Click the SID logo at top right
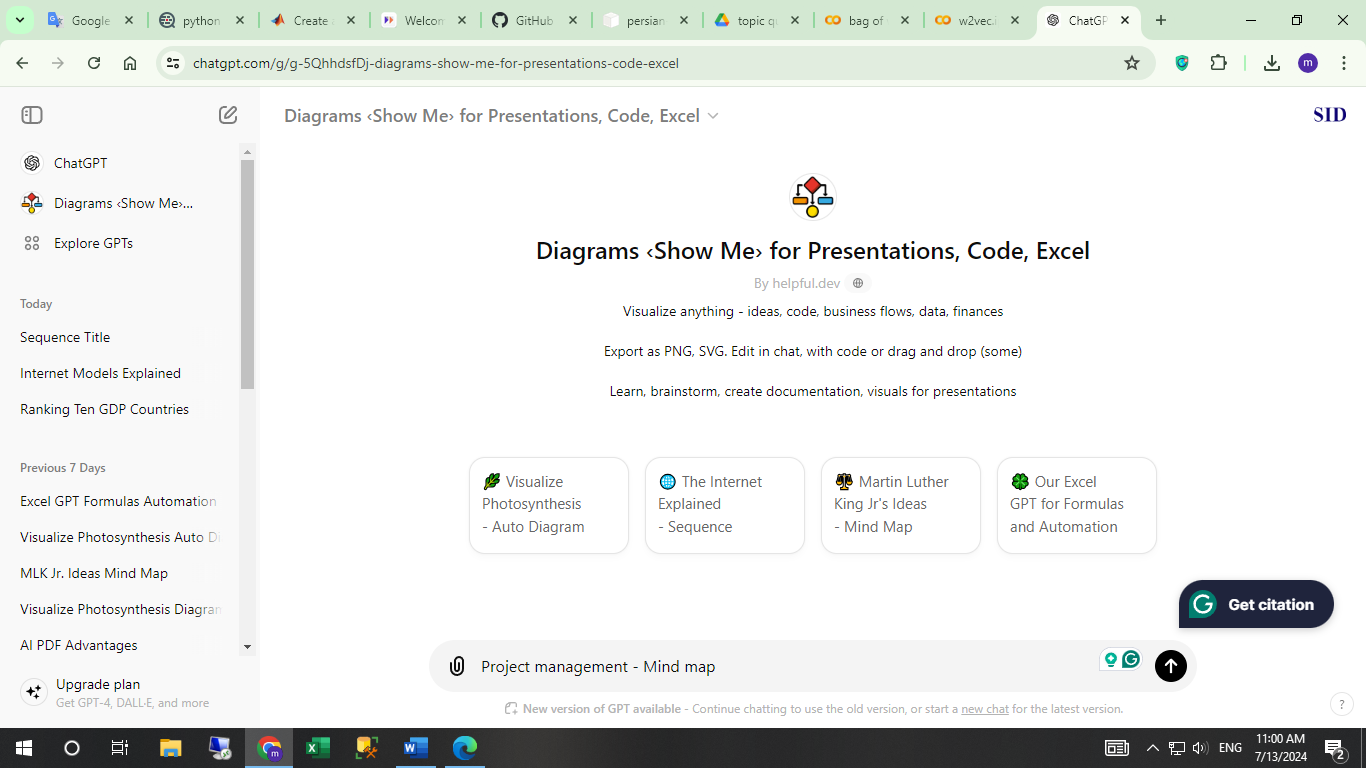 point(1330,115)
